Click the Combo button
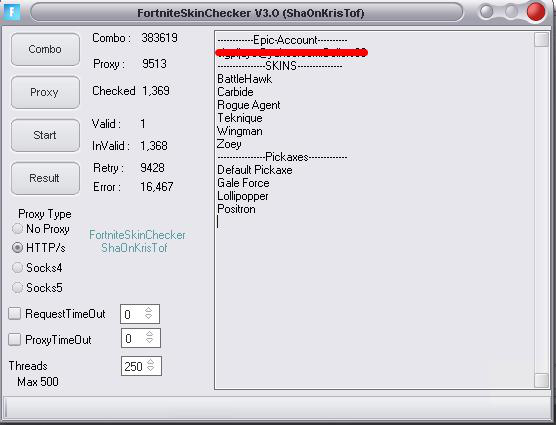Viewport: 556px width, 425px height. [45, 49]
